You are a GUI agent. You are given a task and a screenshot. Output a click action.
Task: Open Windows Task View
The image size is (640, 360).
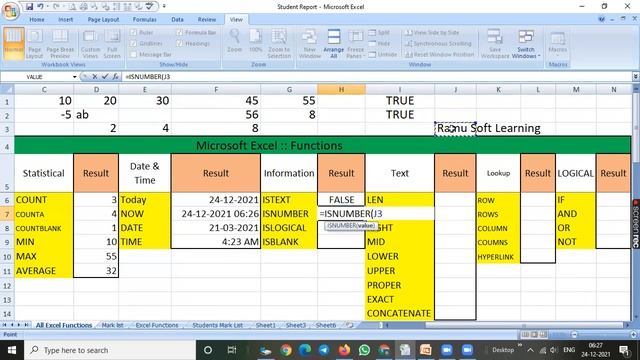[x=232, y=350]
